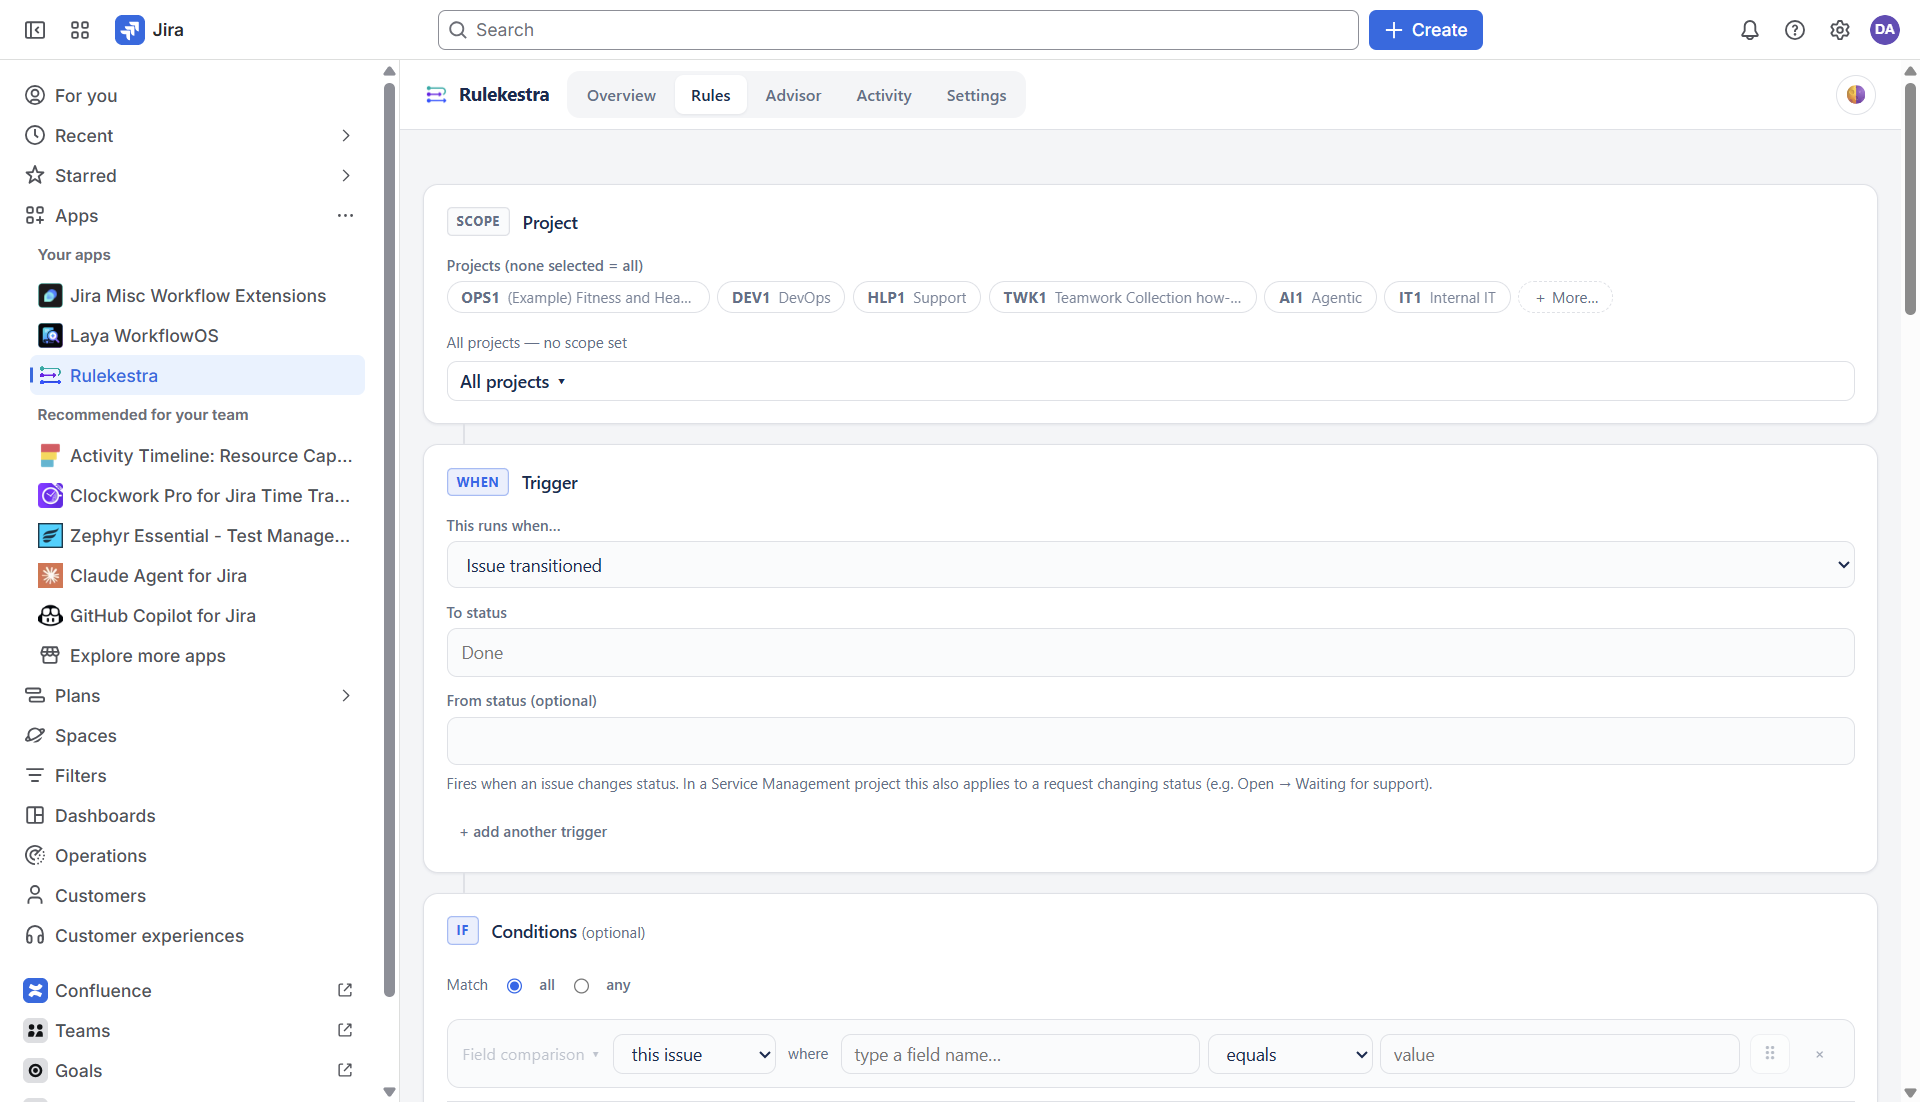The image size is (1920, 1102).
Task: Expand the Recent menu chevron
Action: click(346, 136)
